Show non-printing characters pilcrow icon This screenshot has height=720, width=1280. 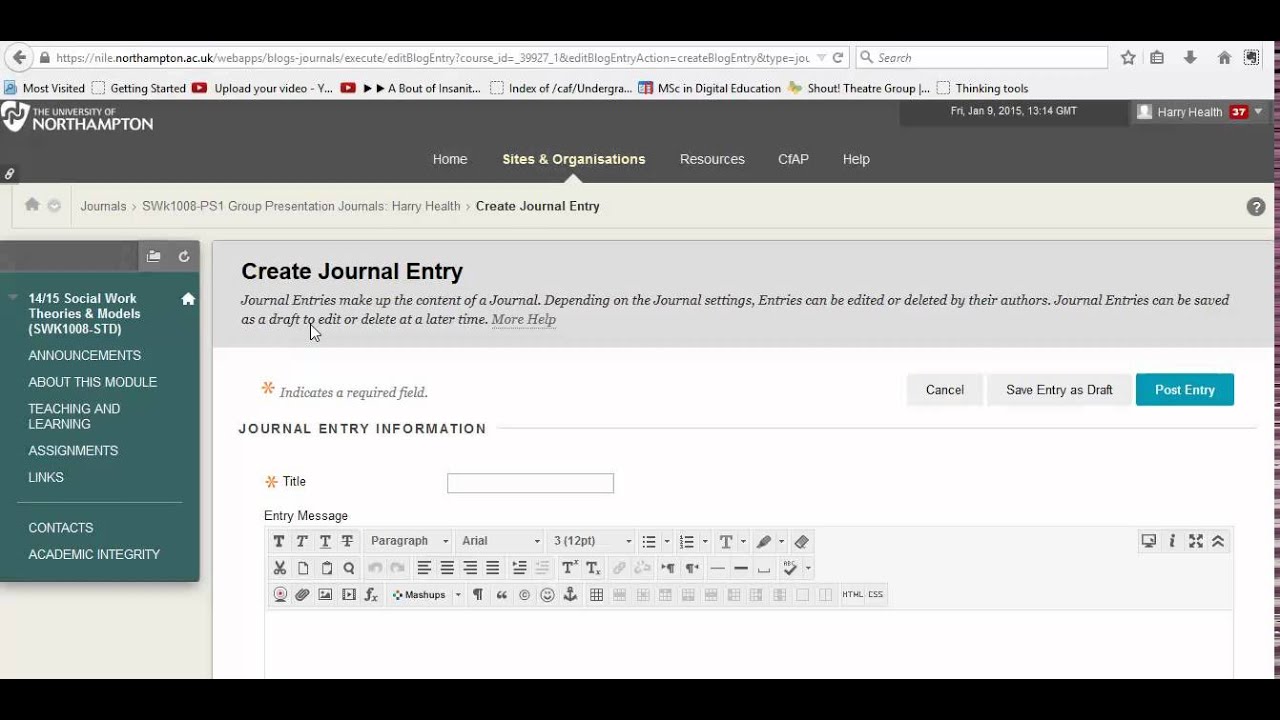click(x=478, y=594)
